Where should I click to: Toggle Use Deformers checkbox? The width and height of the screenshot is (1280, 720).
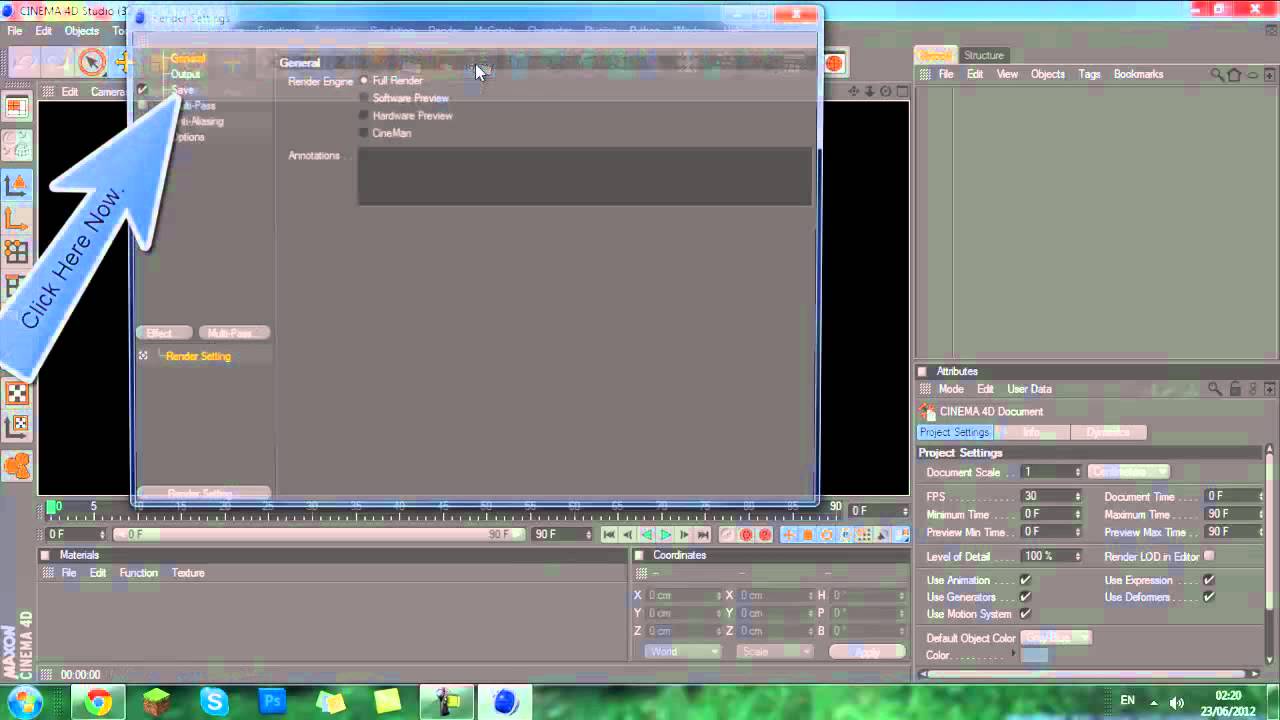[x=1209, y=597]
